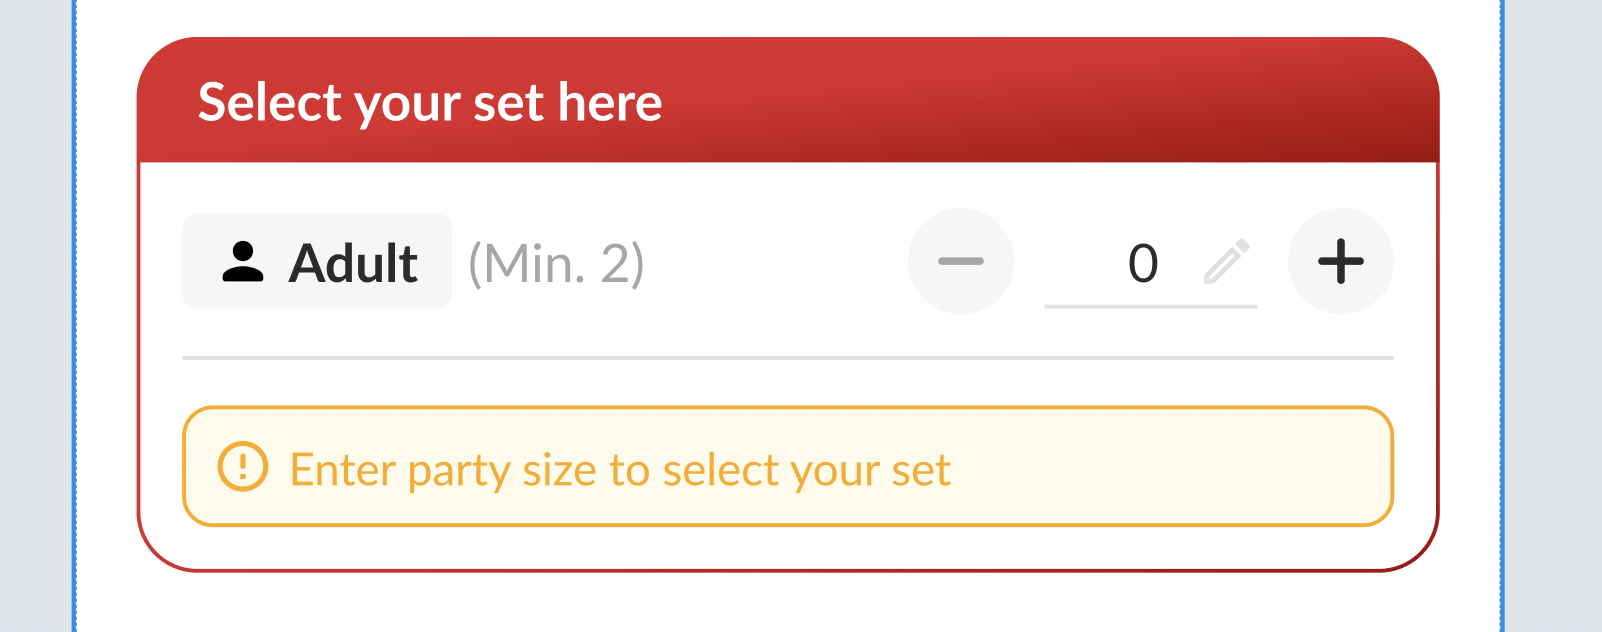Click the horizontal divider below Adult row
Viewport: 1602px width, 632px height.
787,357
